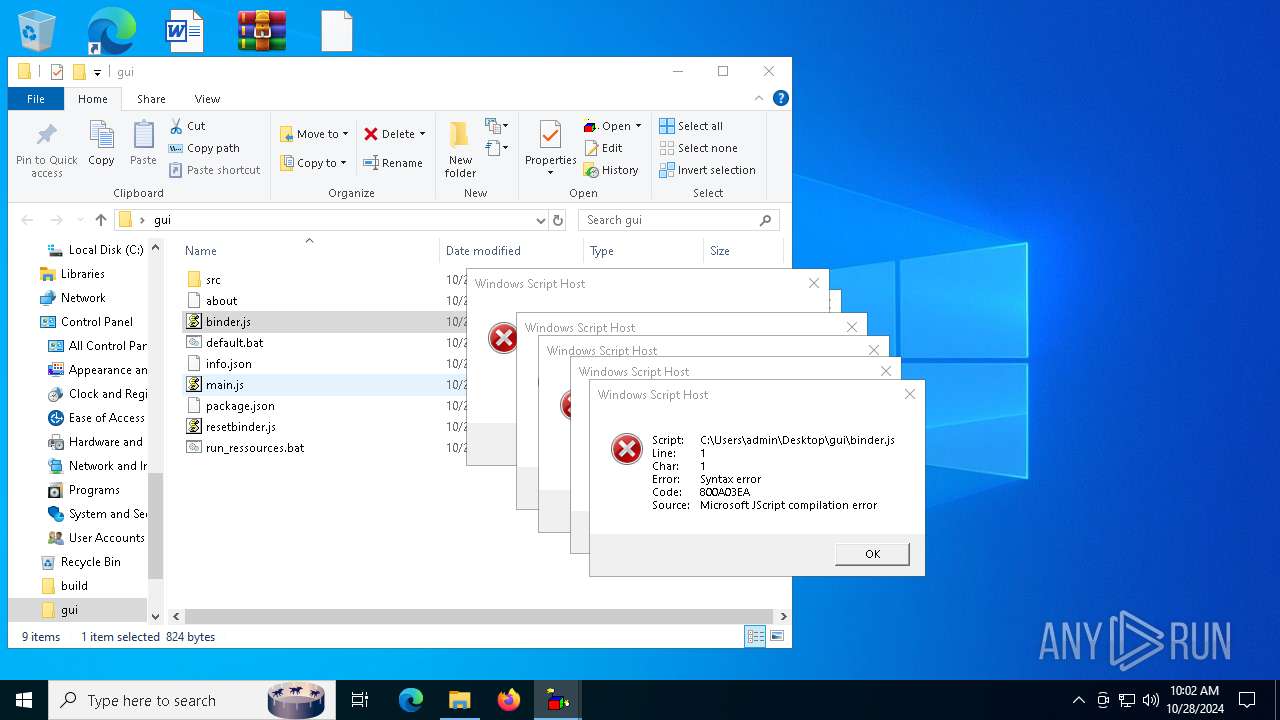Screen dimensions: 1280x720
Task: Click Pin to Quick access icon
Action: point(46,150)
